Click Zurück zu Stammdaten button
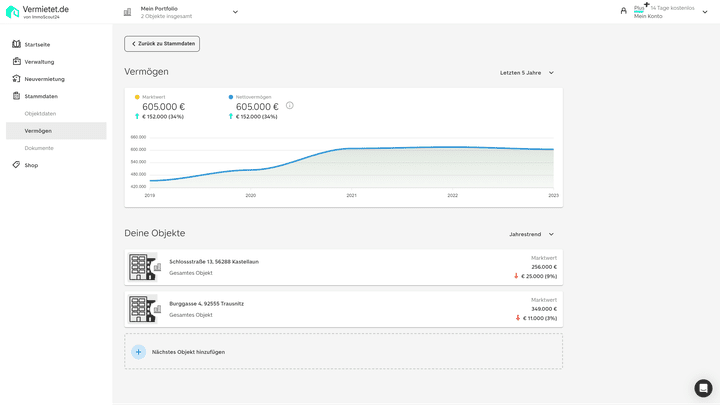The width and height of the screenshot is (720, 405). 162,44
